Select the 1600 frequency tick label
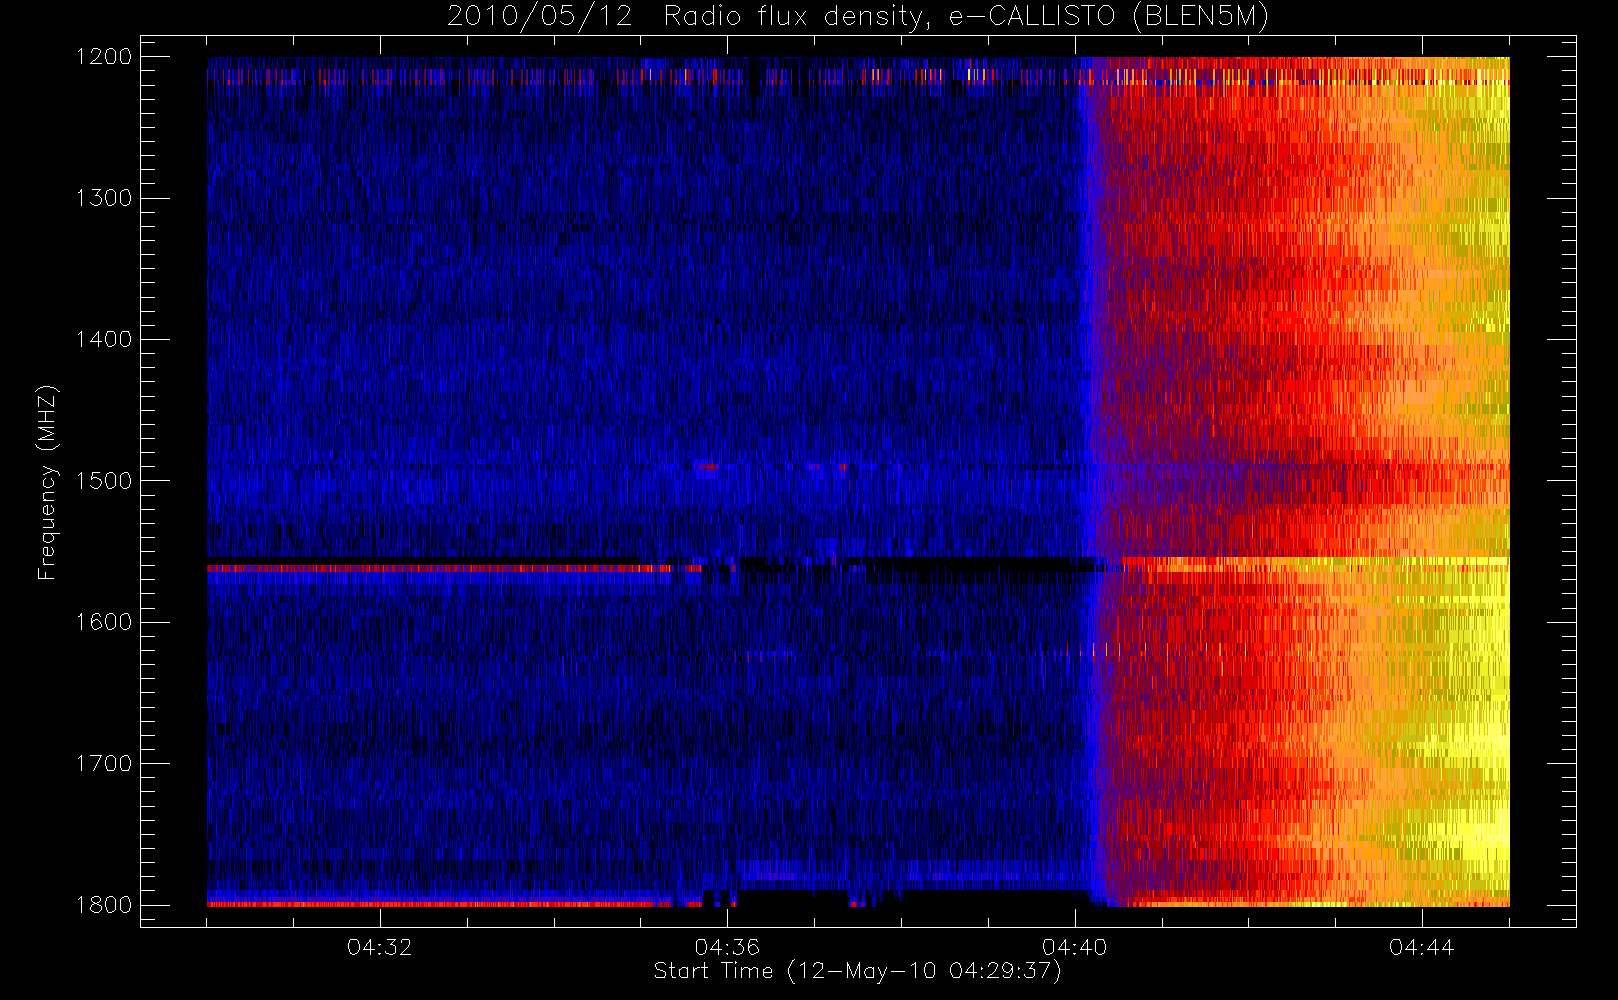The image size is (1618, 1000). [x=104, y=622]
